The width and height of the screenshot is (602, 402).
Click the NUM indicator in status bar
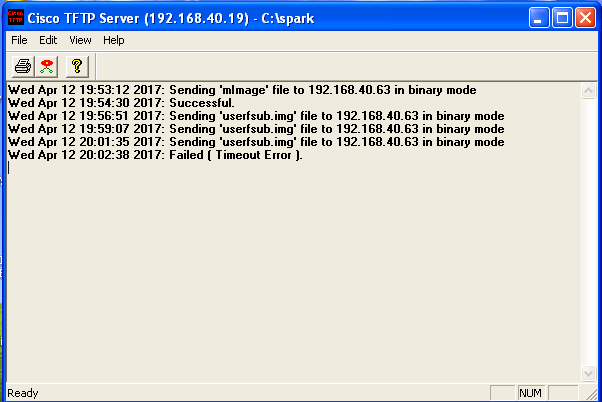pos(530,393)
